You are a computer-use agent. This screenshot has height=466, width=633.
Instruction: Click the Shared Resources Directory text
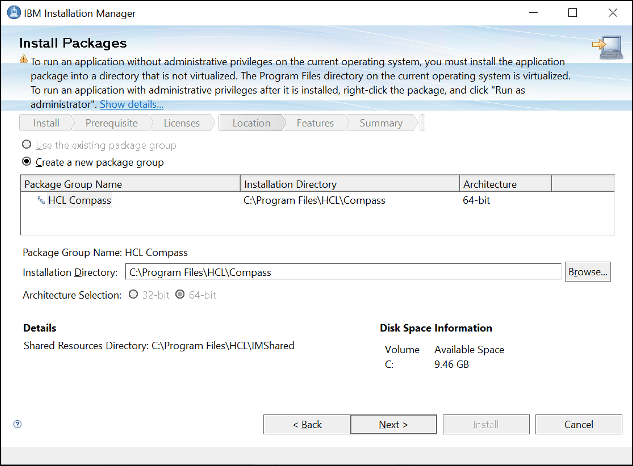point(159,346)
